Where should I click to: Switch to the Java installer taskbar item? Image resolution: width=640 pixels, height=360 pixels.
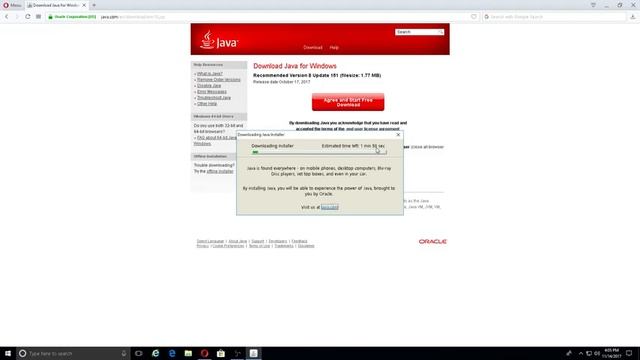coord(253,353)
